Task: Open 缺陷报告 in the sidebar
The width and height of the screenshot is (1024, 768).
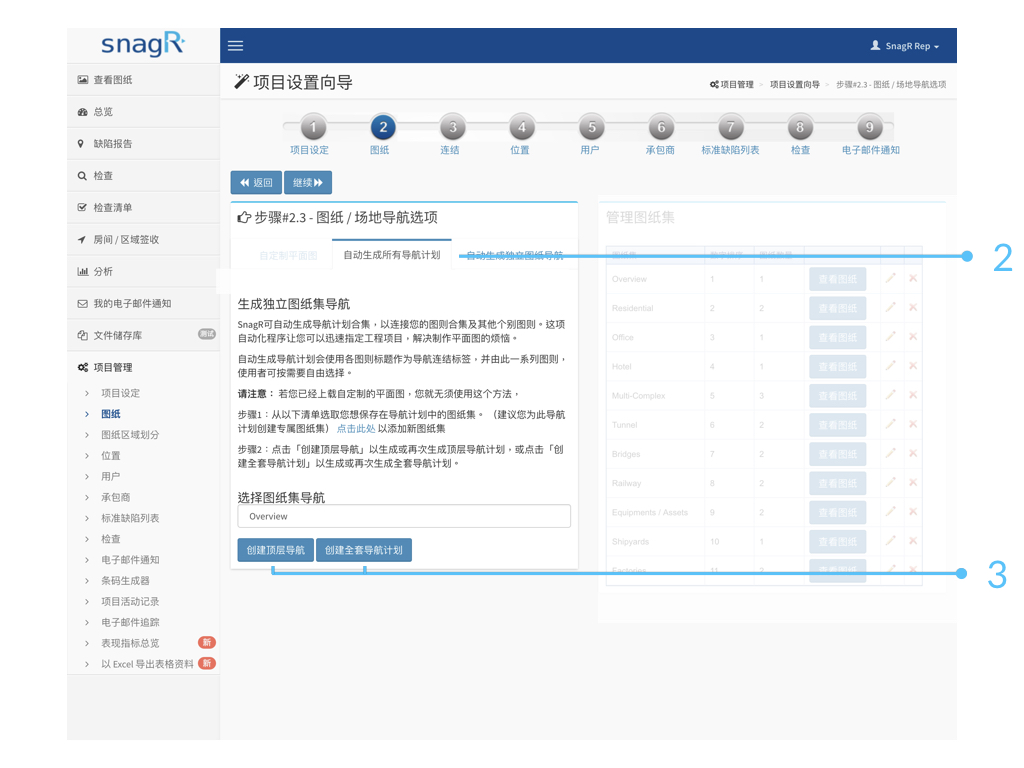Action: (x=143, y=144)
